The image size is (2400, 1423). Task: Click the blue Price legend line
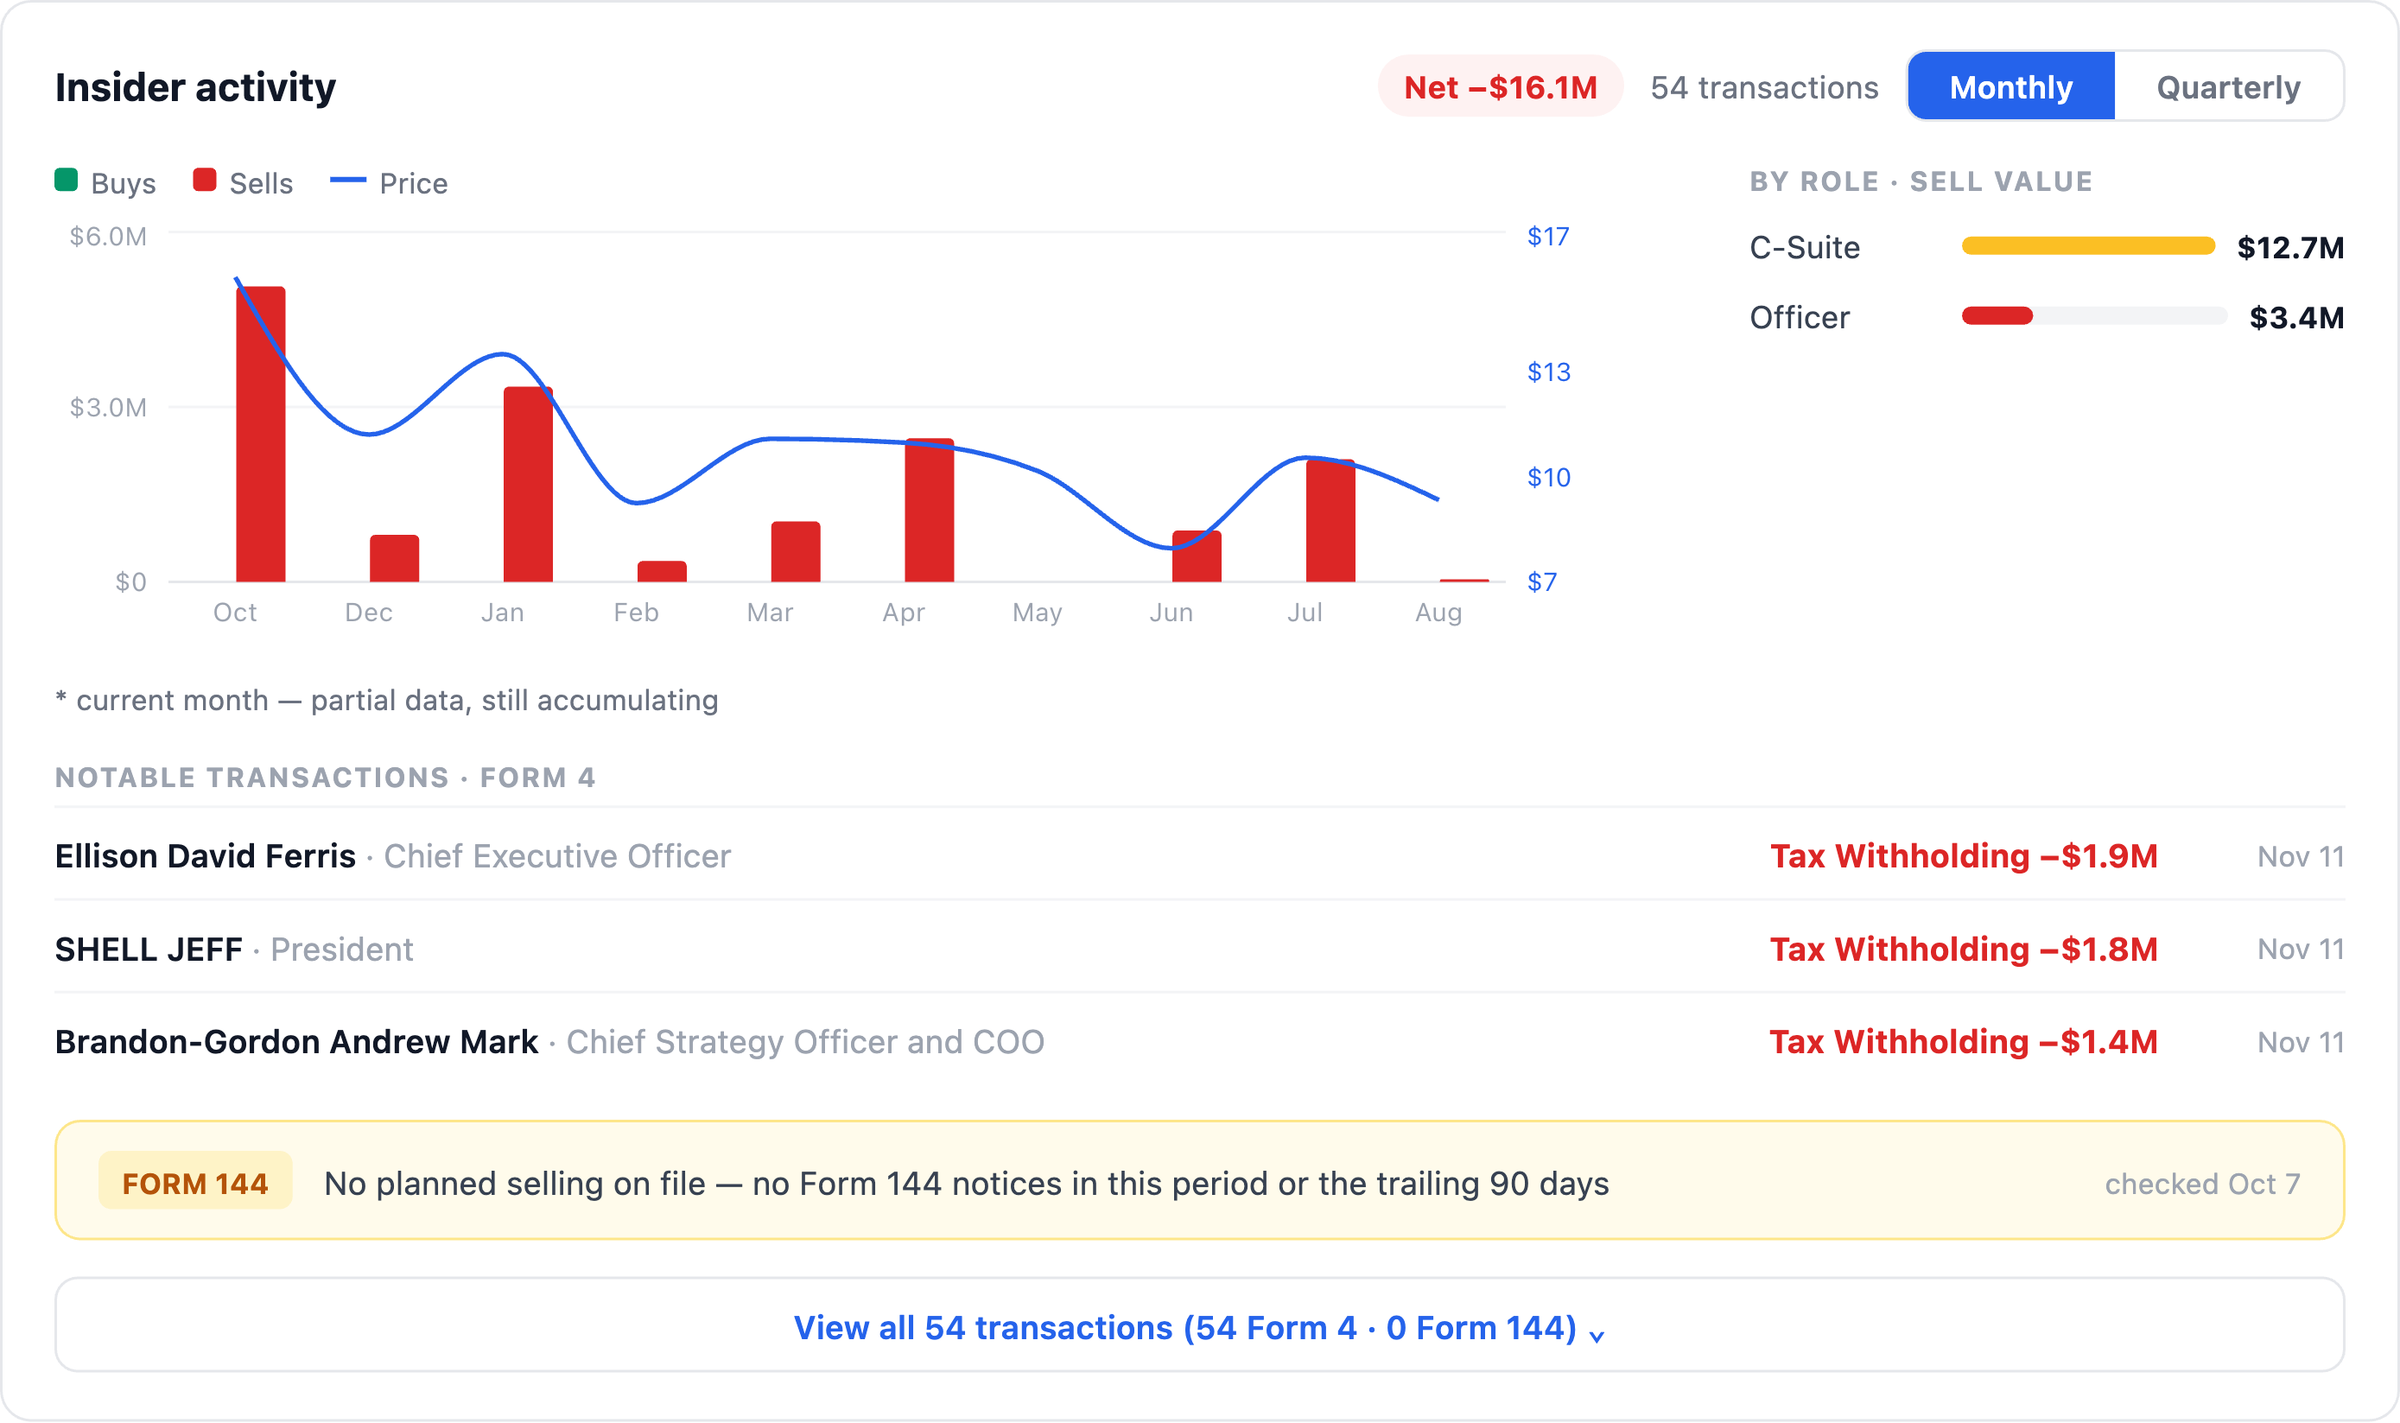(x=348, y=180)
